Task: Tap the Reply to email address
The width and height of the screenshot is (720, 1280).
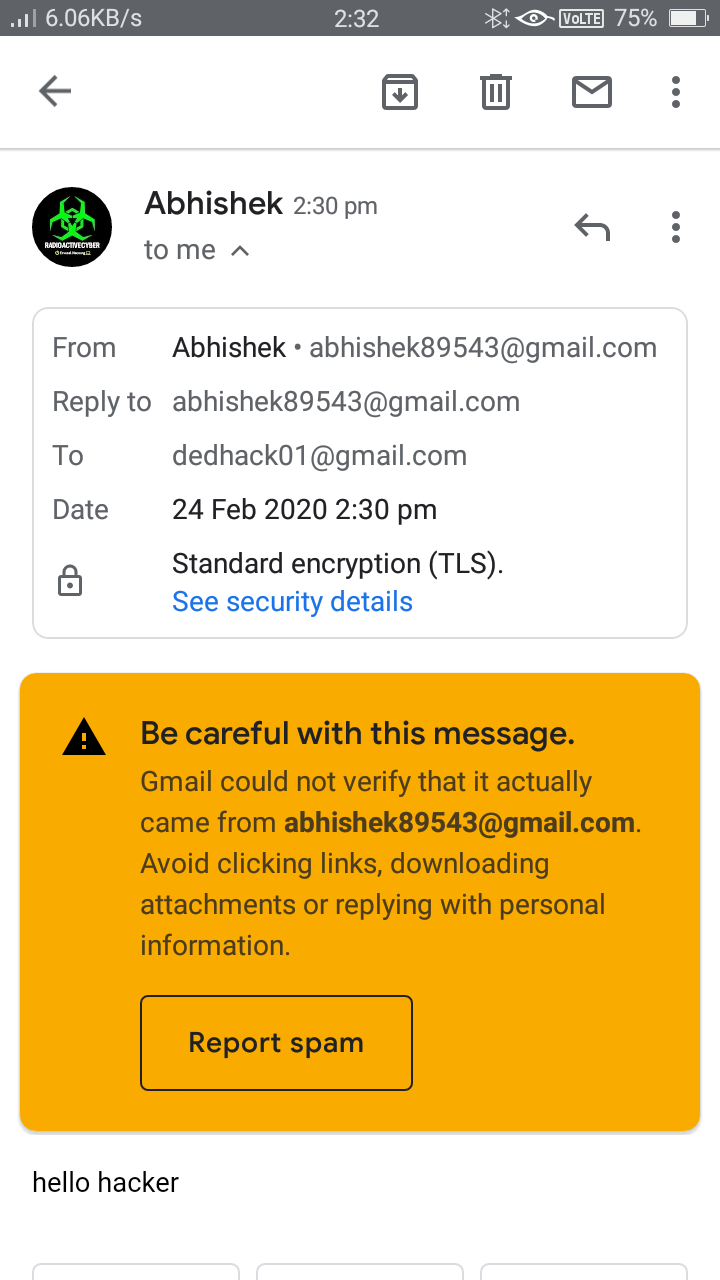Action: click(x=346, y=402)
